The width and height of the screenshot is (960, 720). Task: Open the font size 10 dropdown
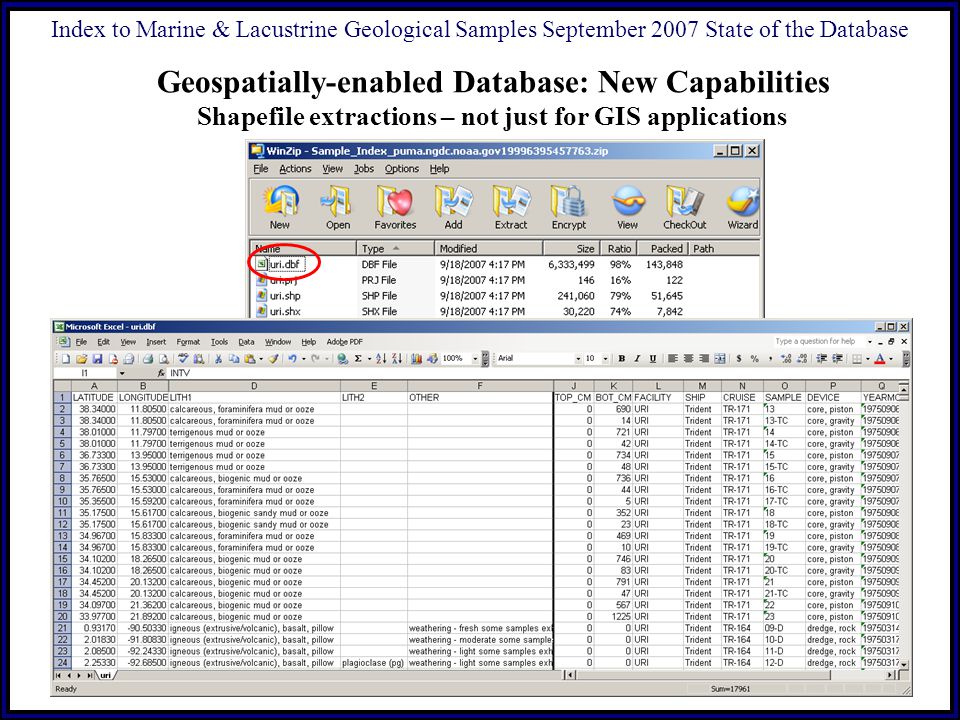click(x=605, y=358)
